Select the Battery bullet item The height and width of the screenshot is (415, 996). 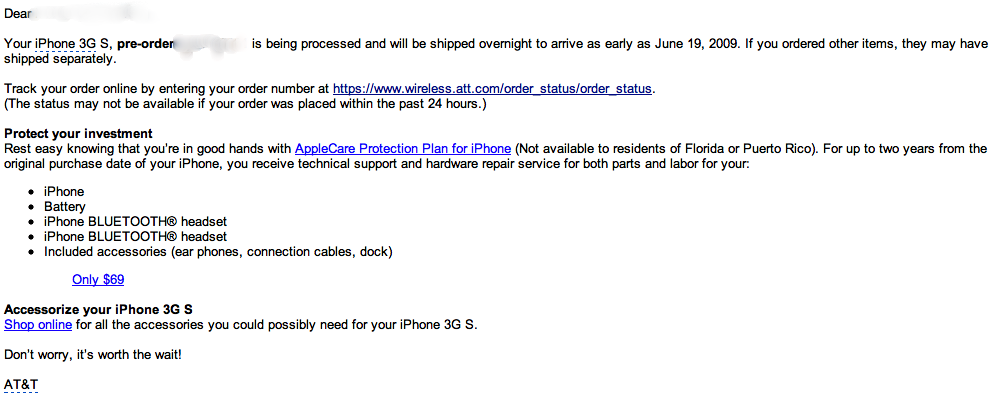65,207
